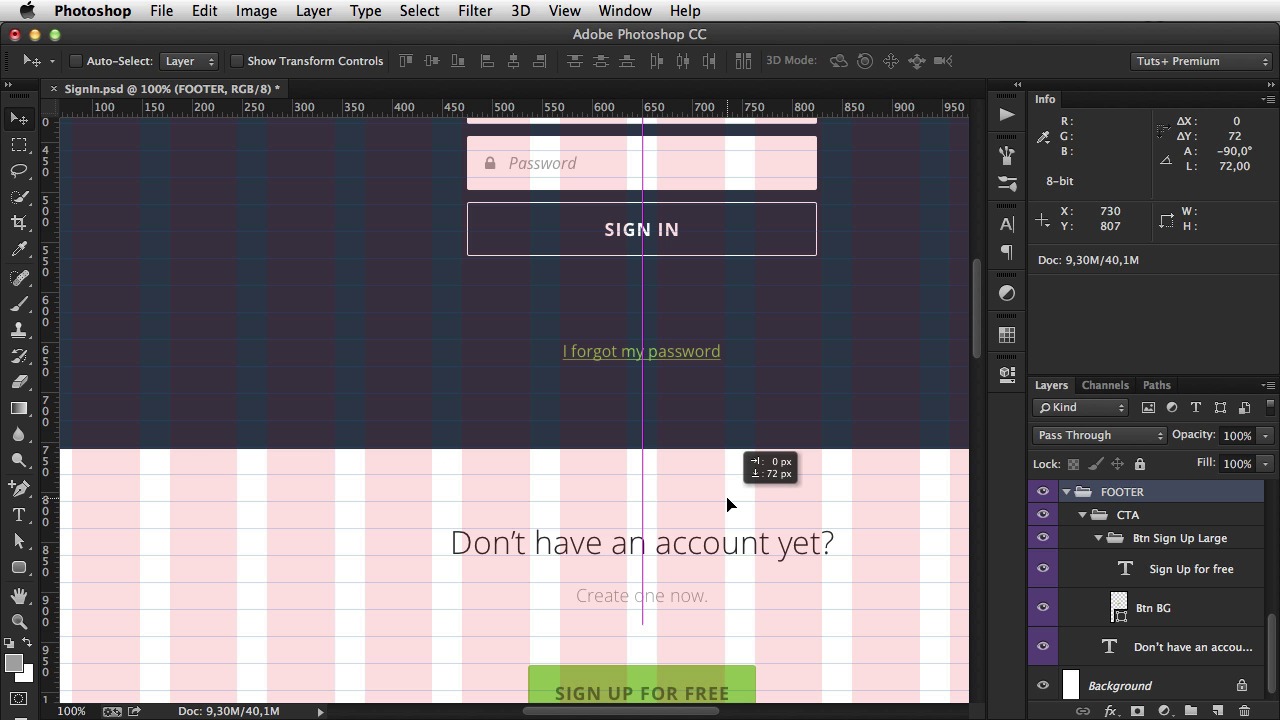Add a layer mask via bottom icon
The height and width of the screenshot is (720, 1280).
tap(1137, 711)
